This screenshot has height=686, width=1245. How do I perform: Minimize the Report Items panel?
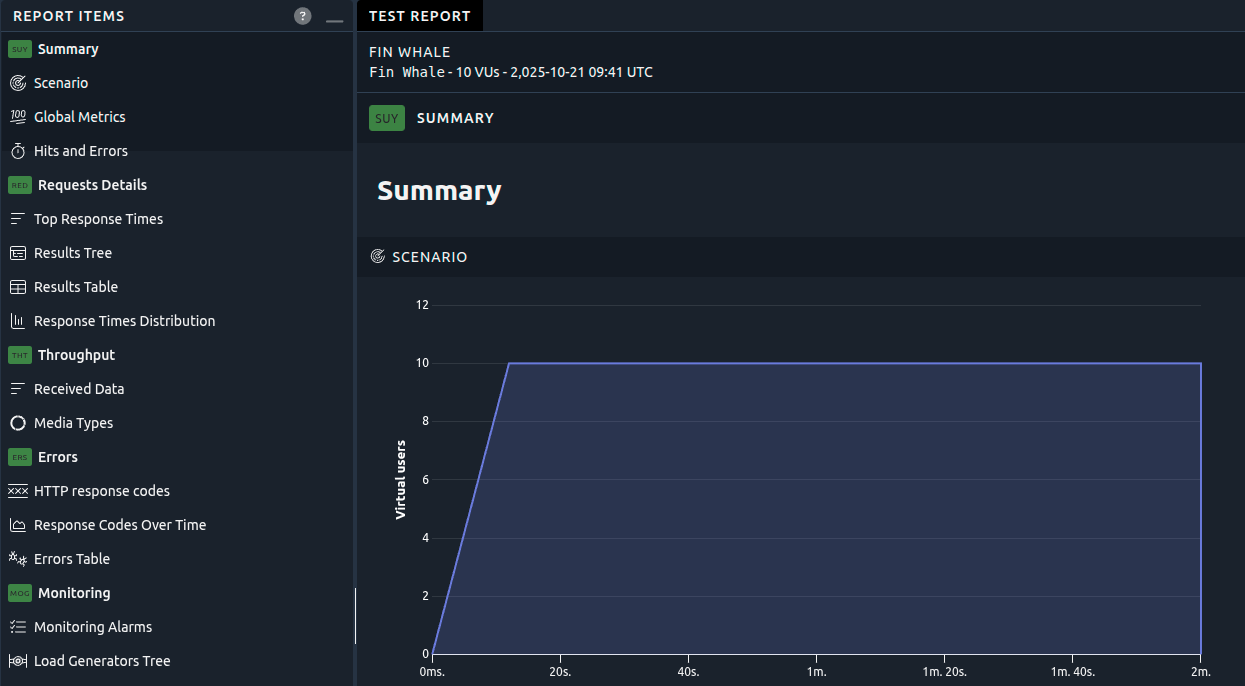pos(334,17)
